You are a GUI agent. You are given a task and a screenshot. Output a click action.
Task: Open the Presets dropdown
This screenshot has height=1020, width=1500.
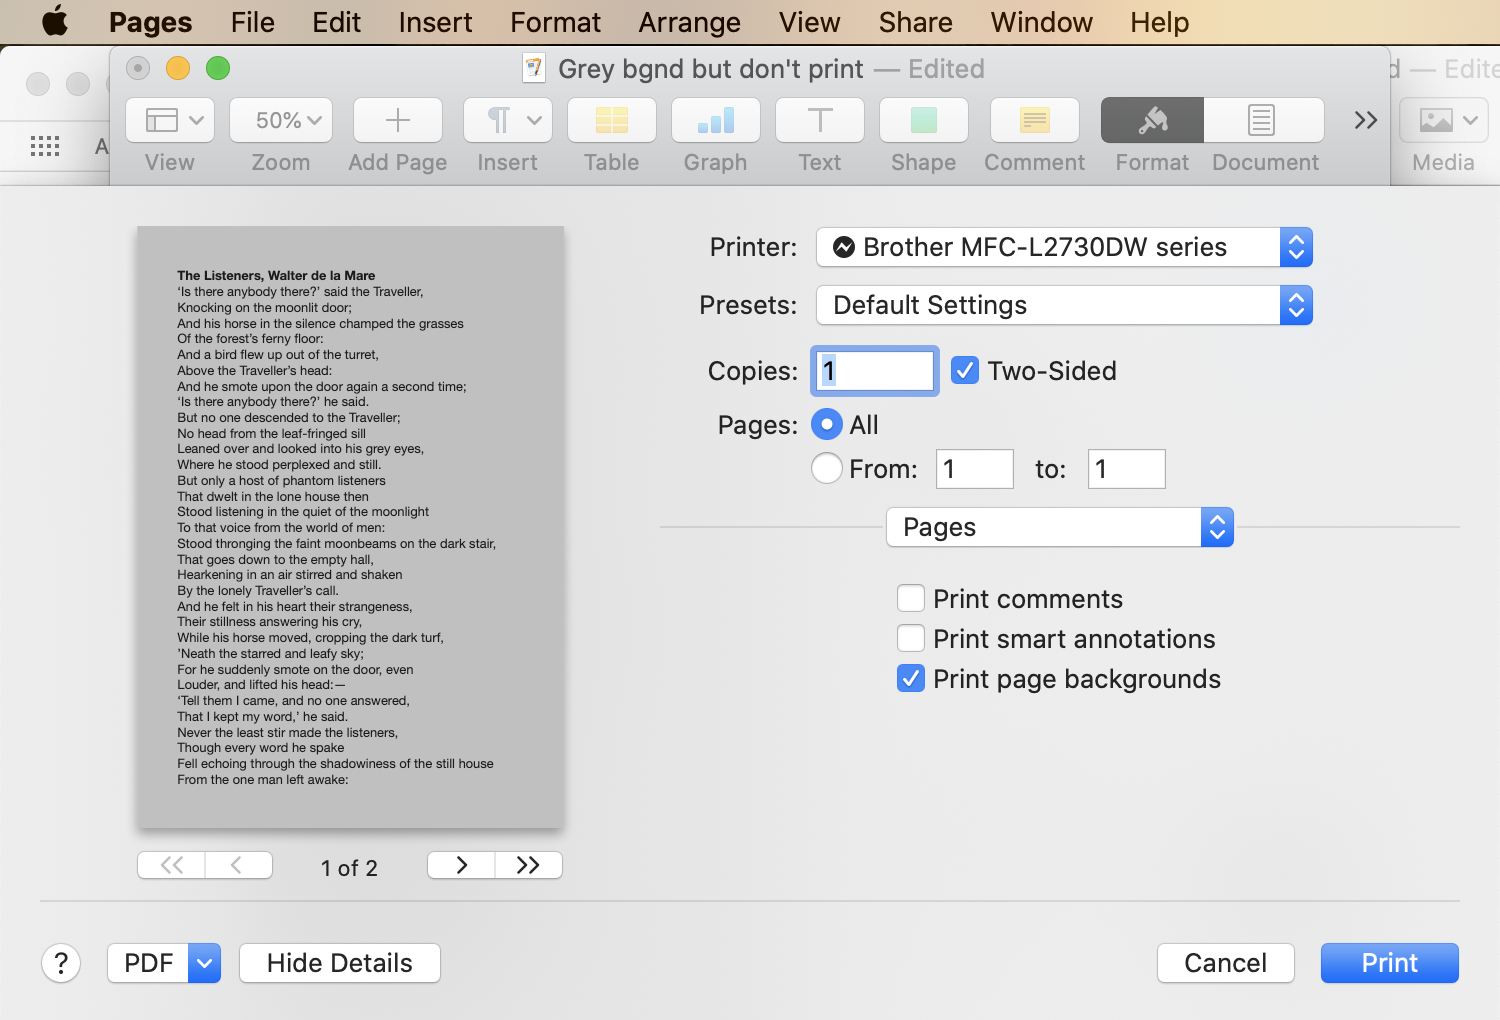pyautogui.click(x=1064, y=305)
